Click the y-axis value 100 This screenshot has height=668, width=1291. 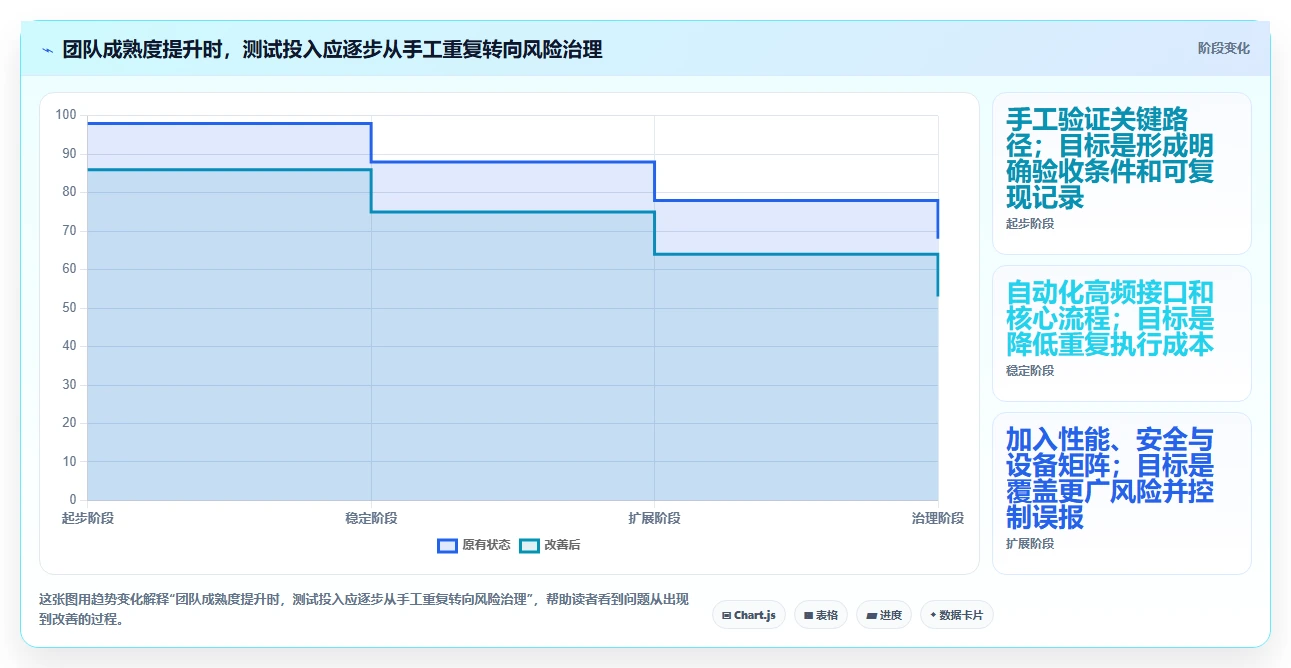pyautogui.click(x=66, y=115)
